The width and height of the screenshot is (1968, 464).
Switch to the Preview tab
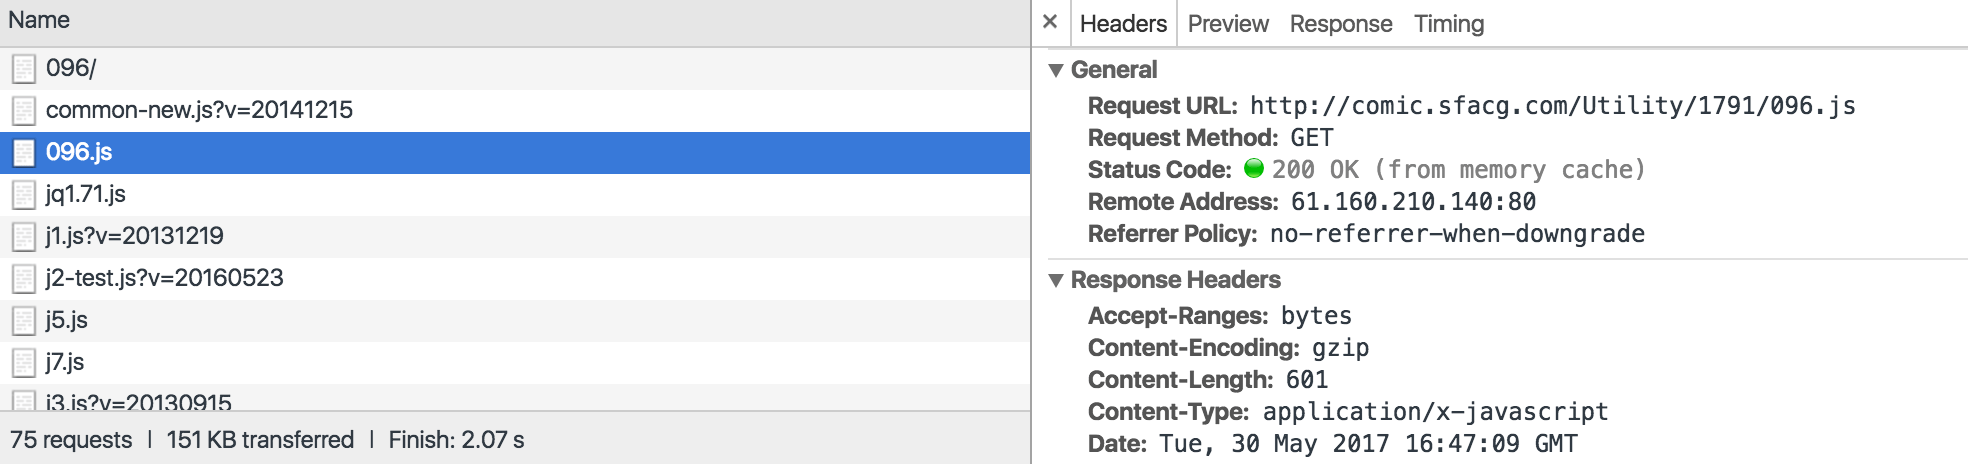(x=1228, y=24)
